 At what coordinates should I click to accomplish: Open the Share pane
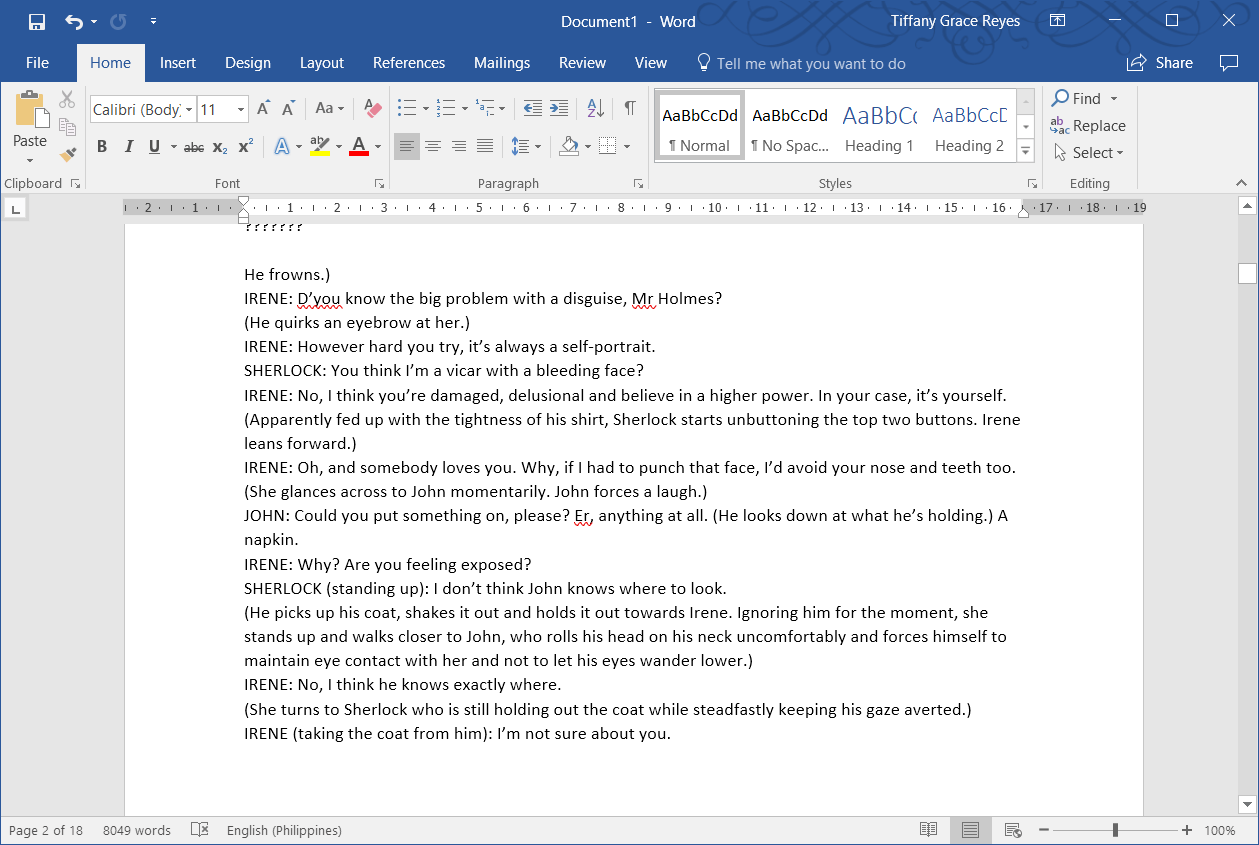point(1159,62)
